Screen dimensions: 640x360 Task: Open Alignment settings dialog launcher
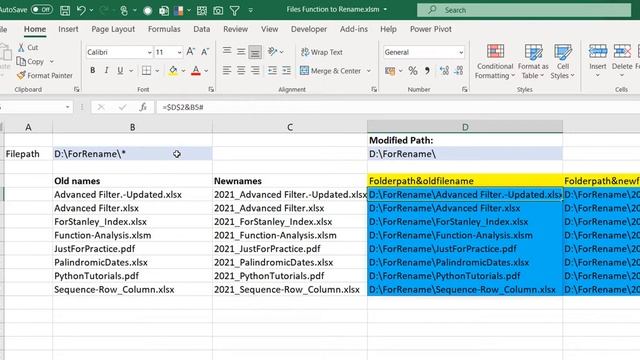(374, 89)
